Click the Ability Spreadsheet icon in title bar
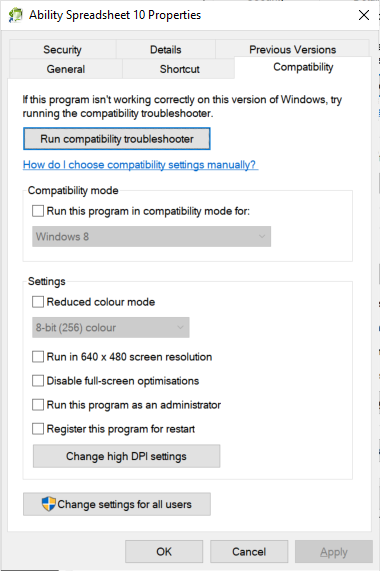Screen dimensions: 380x571 pos(15,15)
